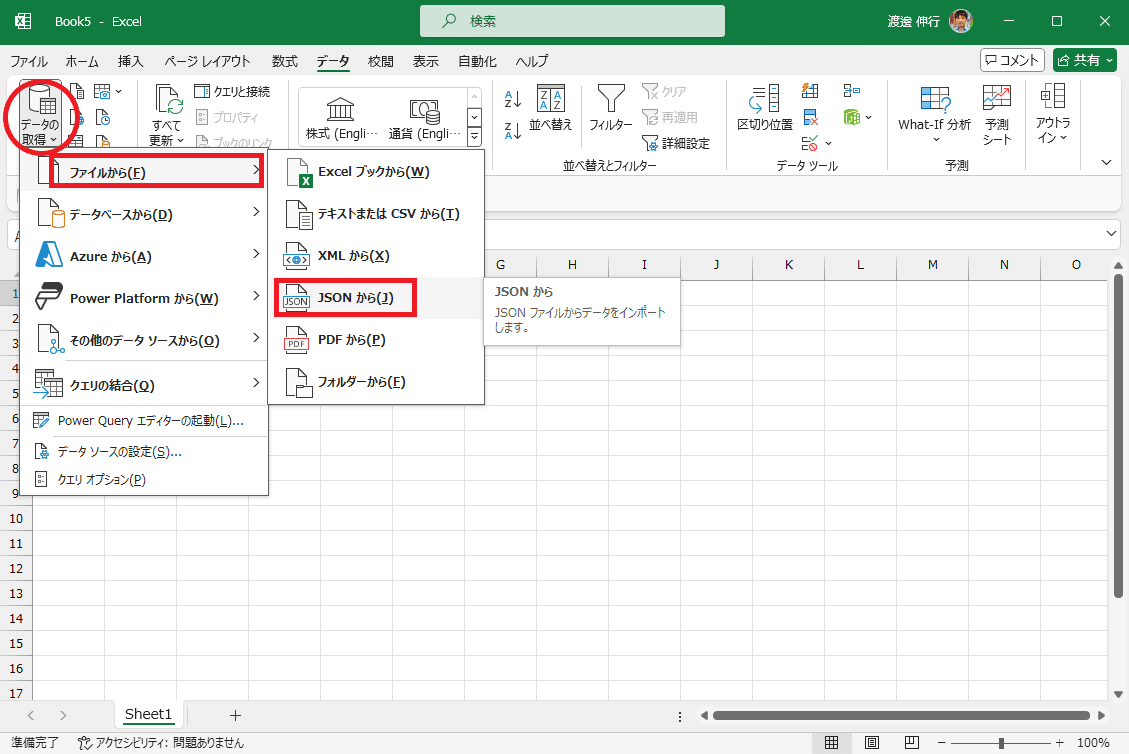Choose PDF から(P) option
The width and height of the screenshot is (1129, 754).
tap(376, 340)
